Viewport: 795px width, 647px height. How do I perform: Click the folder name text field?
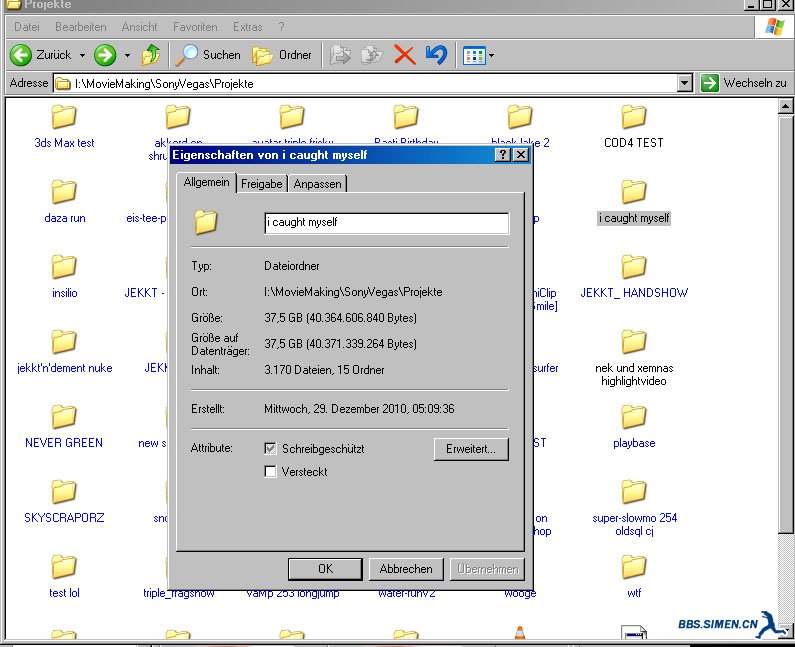tap(386, 223)
